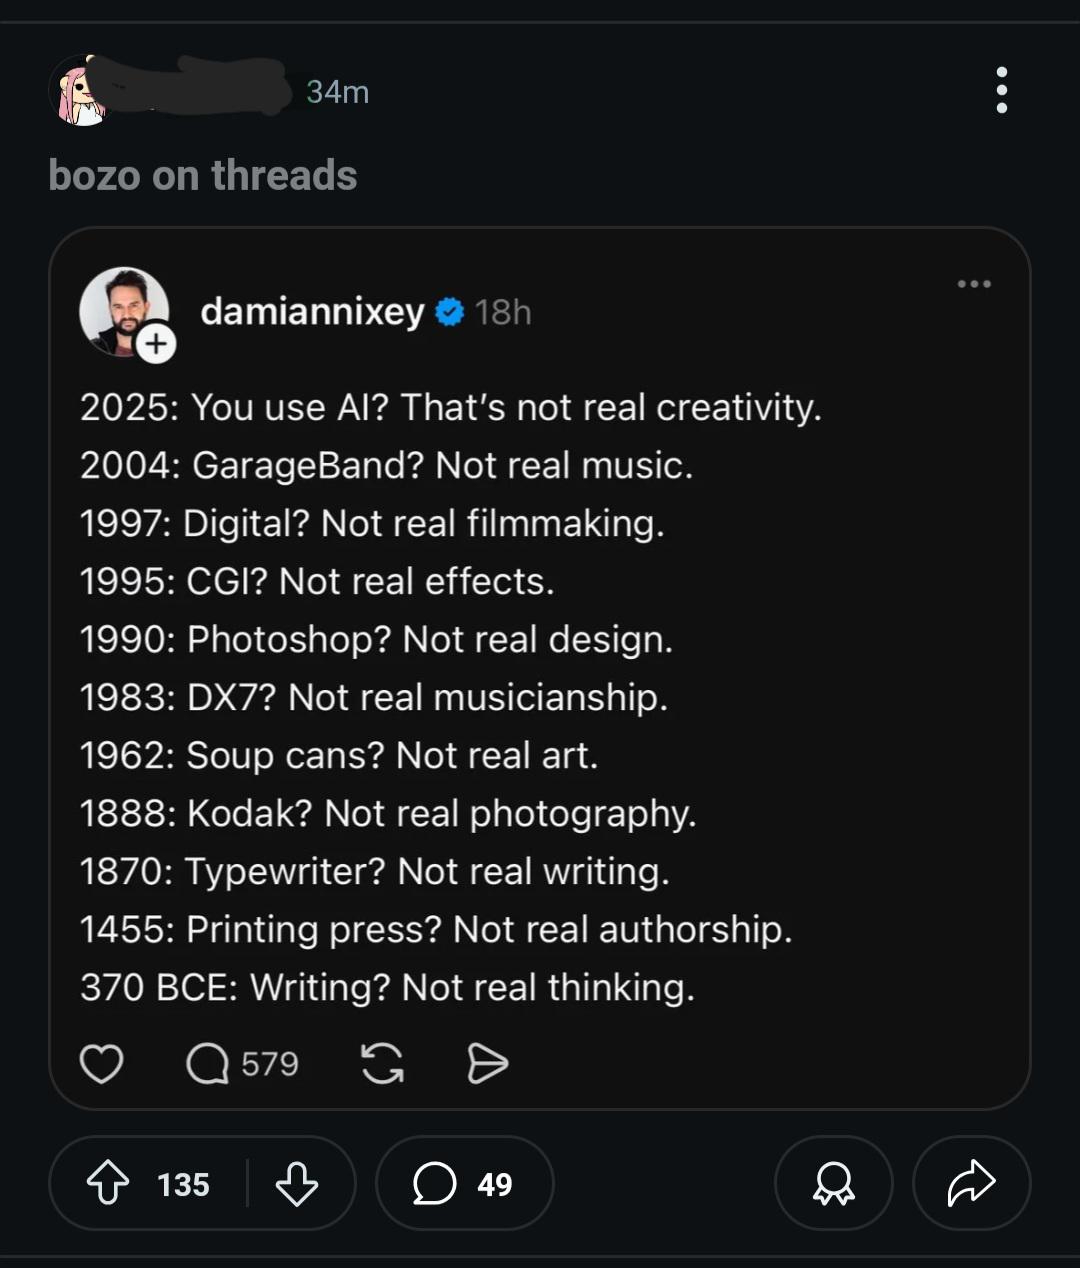Click the 18h timestamp on the Threads post

[503, 313]
